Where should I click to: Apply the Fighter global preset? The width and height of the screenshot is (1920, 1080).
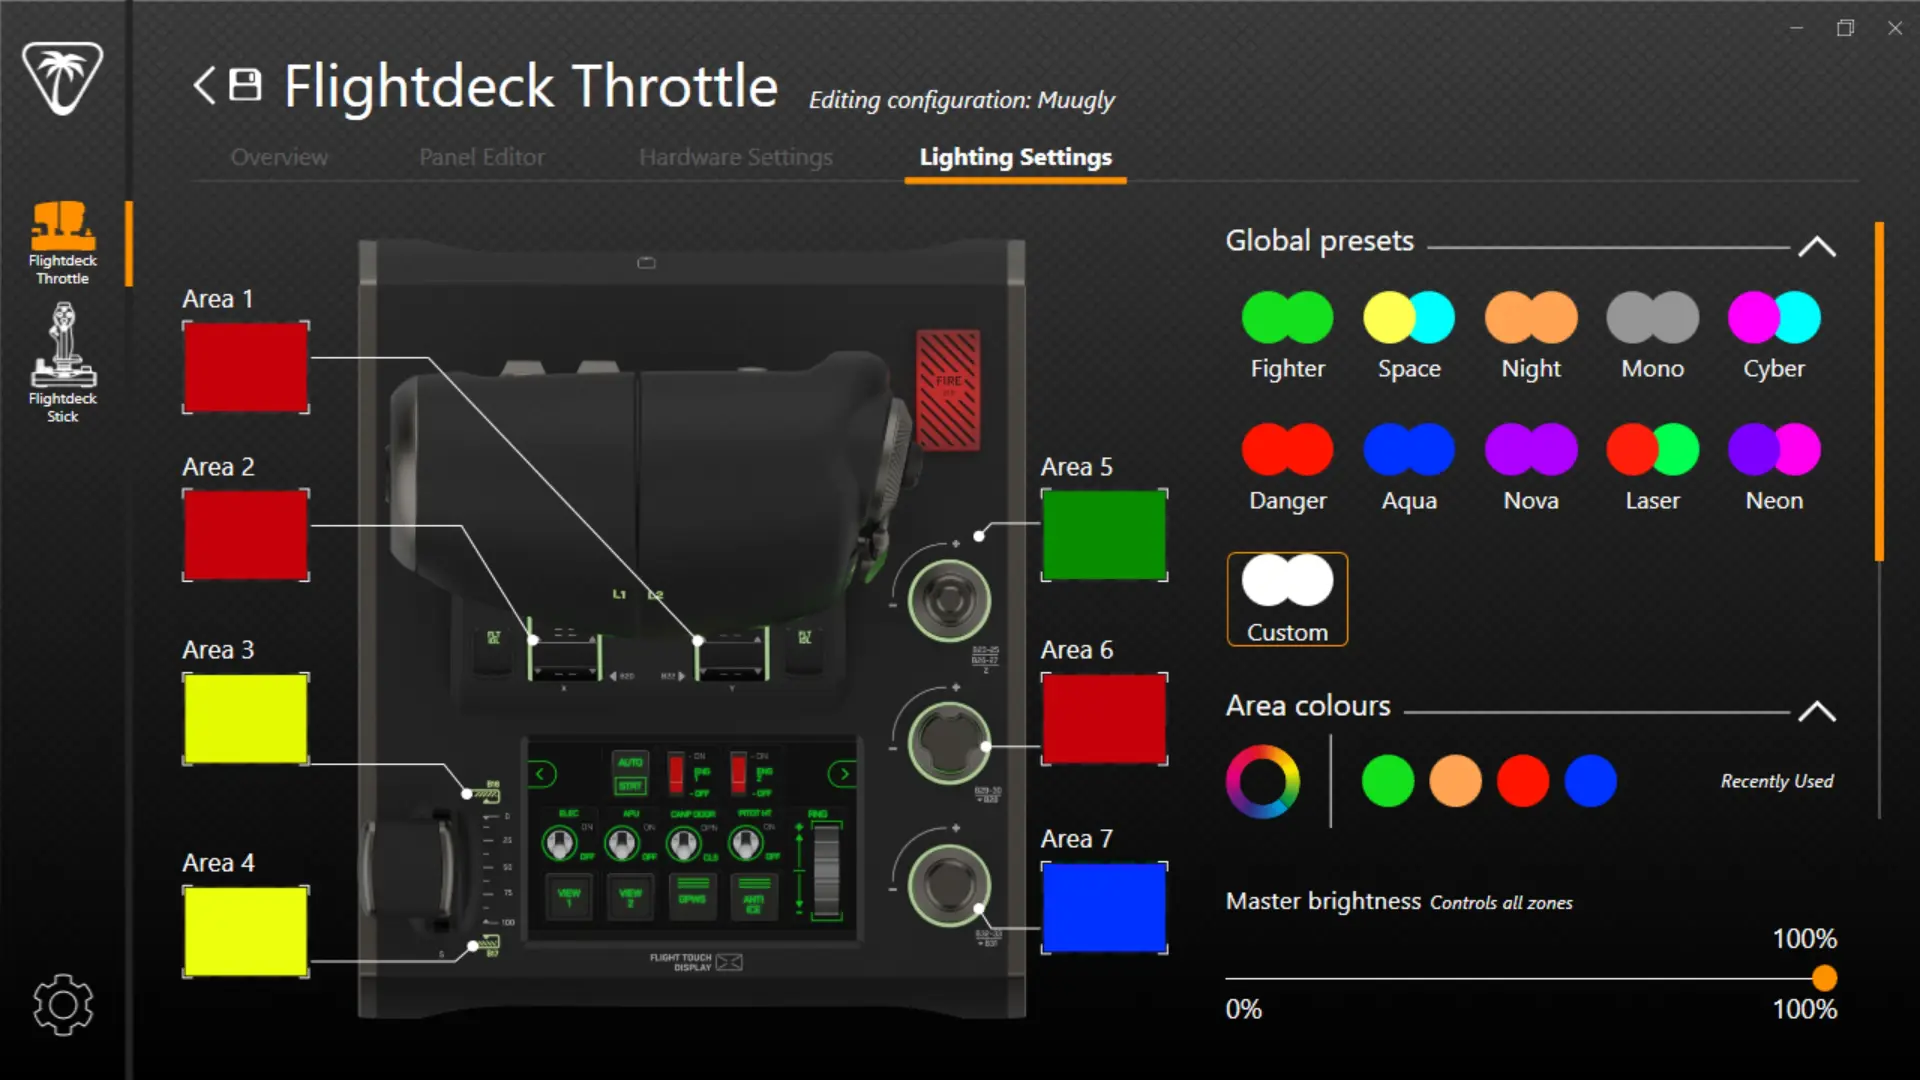(1287, 316)
